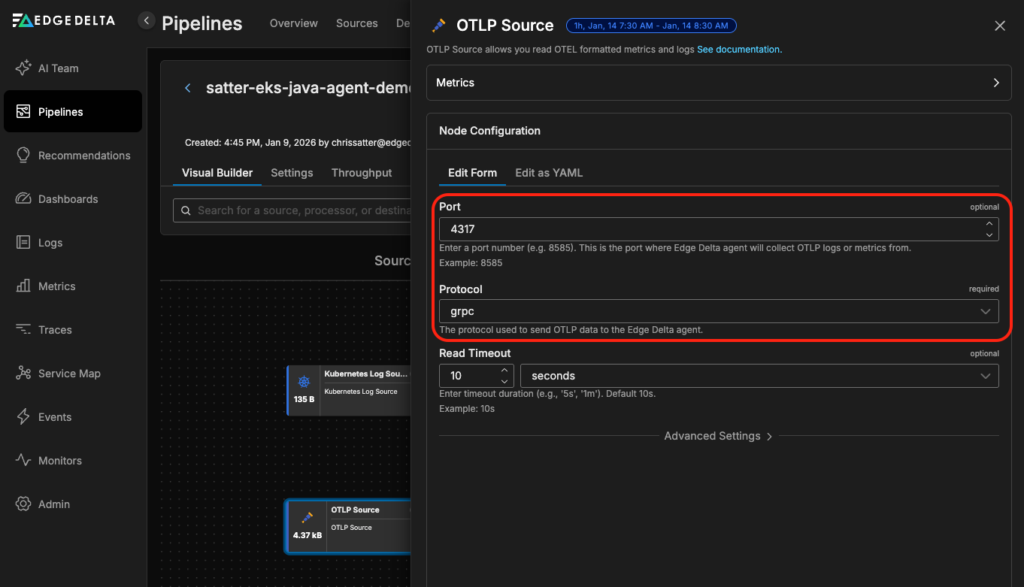
Task: Open the See documentation link
Action: point(739,49)
